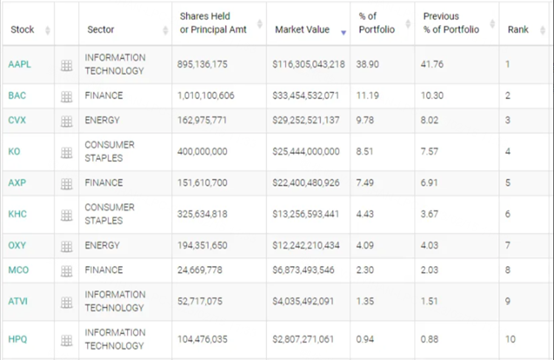The image size is (554, 360).
Task: Open grid icon in HPQ row
Action: pyautogui.click(x=66, y=340)
